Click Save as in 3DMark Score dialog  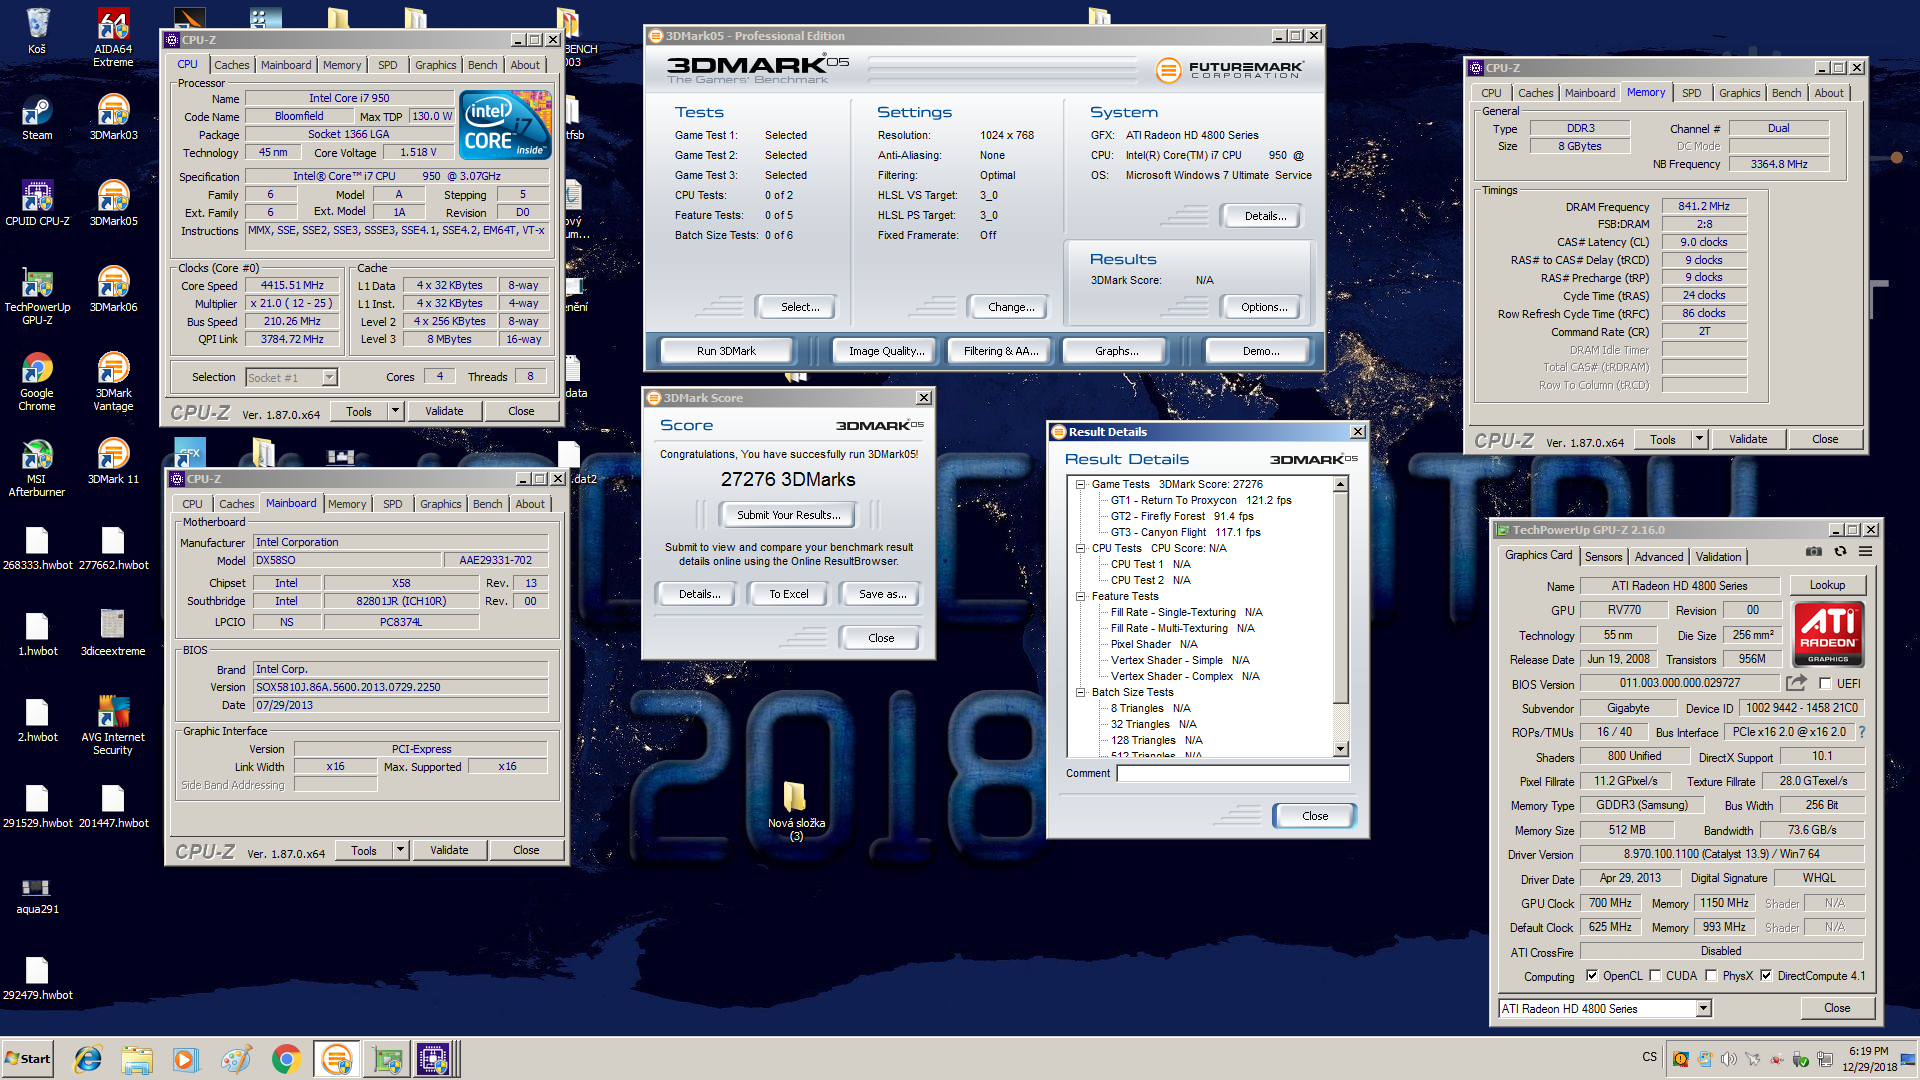pos(882,594)
